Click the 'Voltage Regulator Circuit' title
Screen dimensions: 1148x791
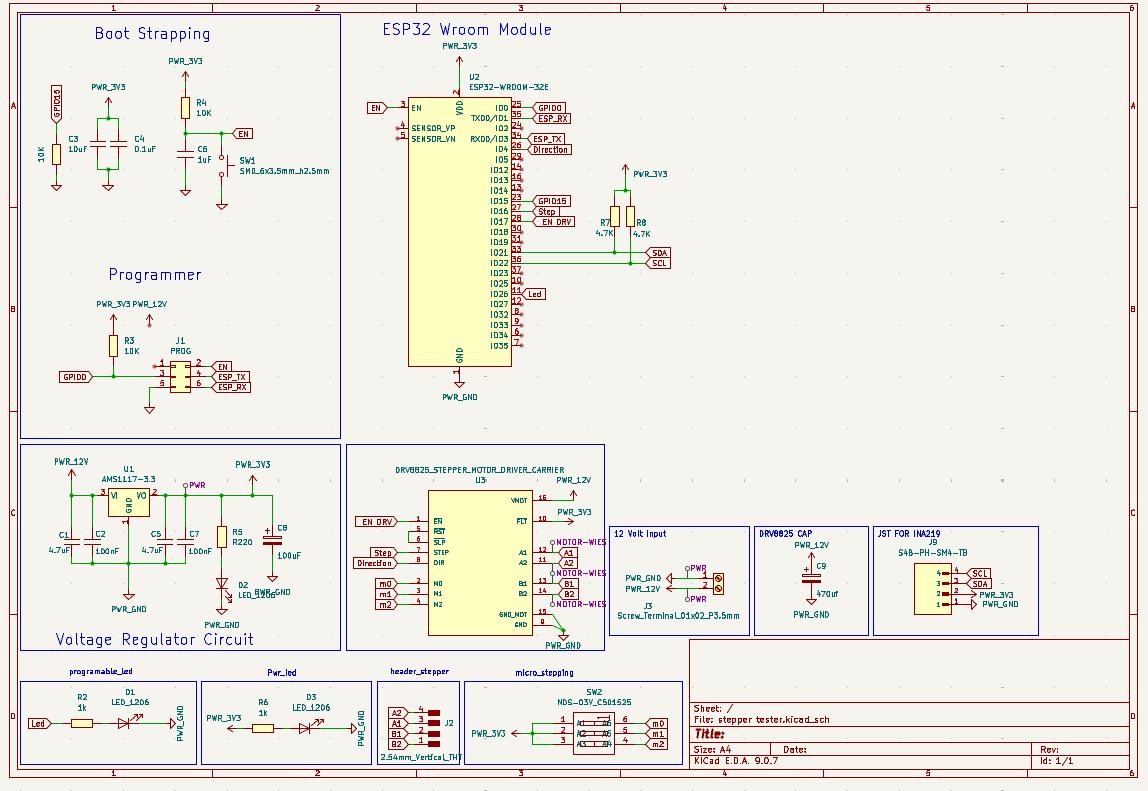click(x=154, y=639)
